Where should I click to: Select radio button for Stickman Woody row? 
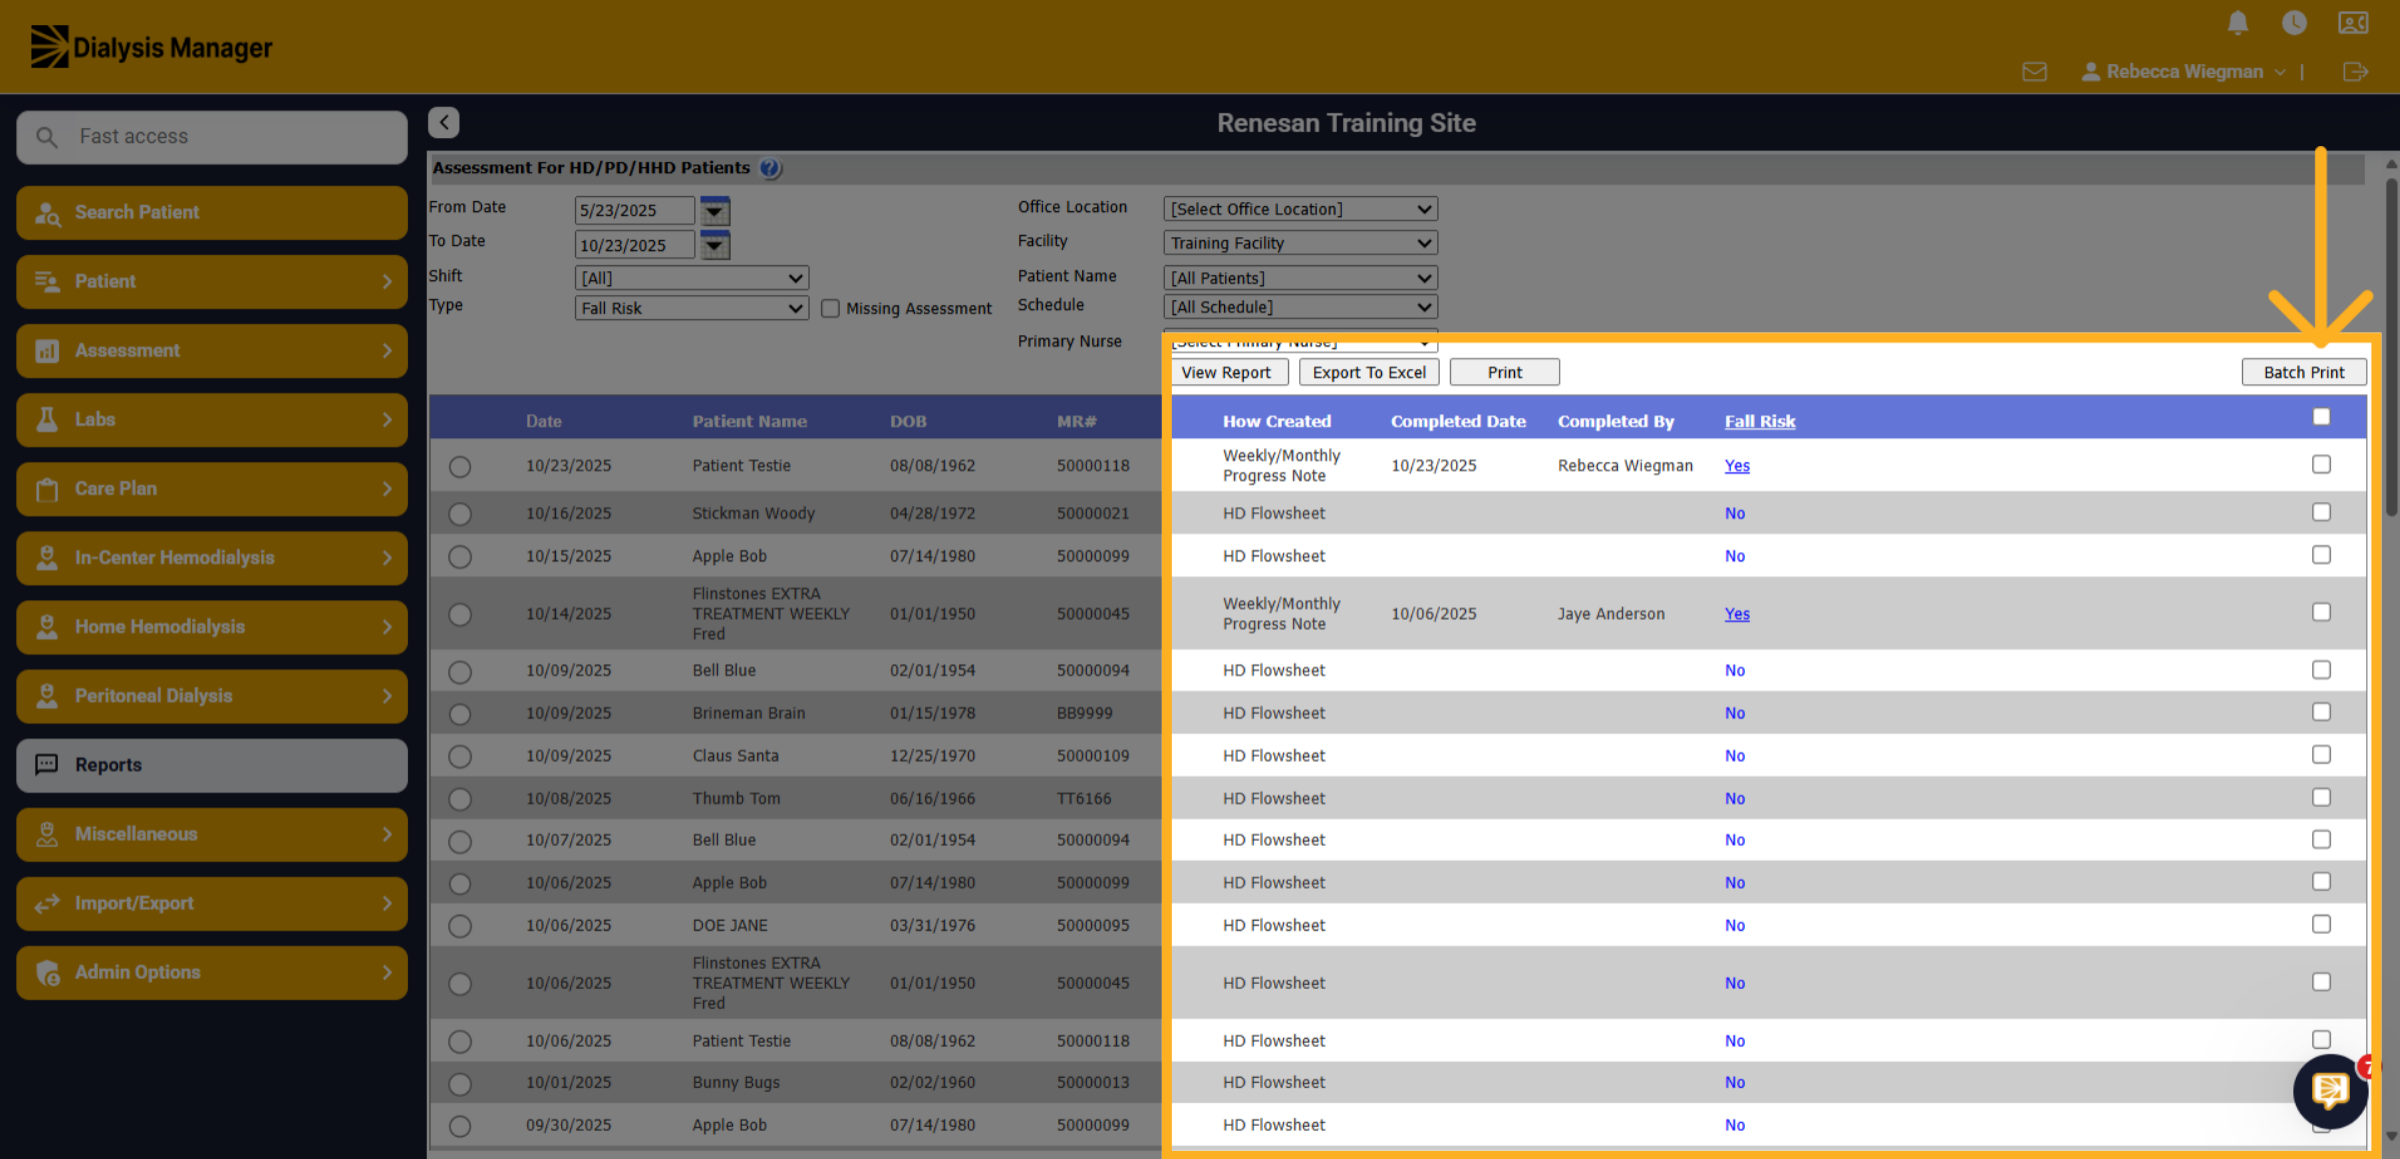460,514
